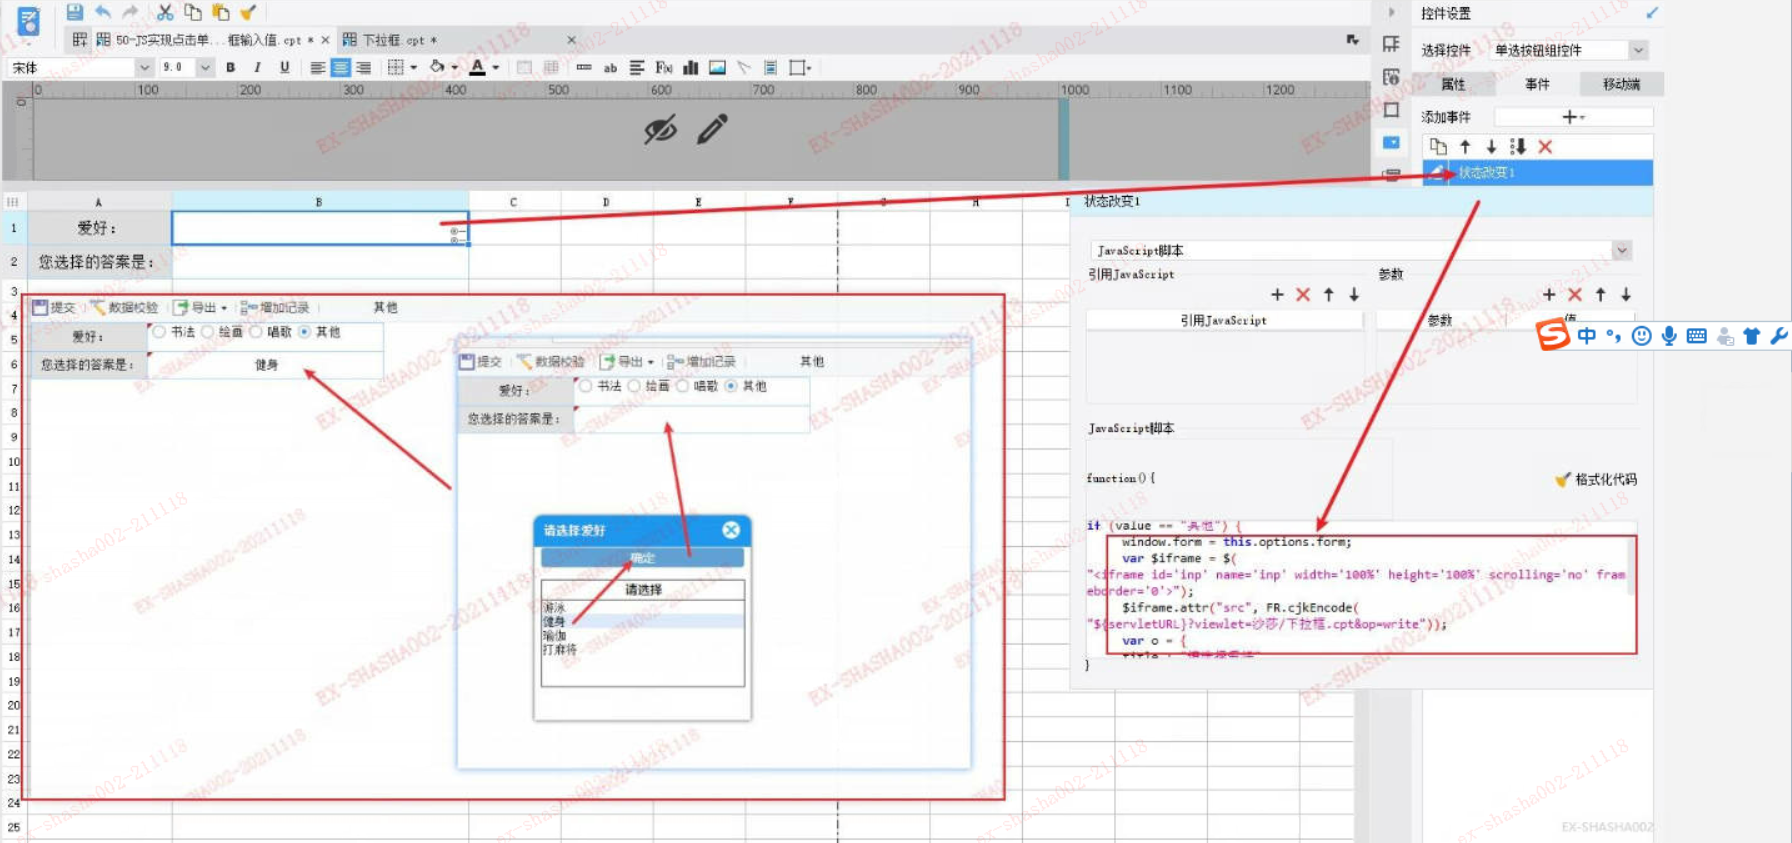The image size is (1792, 843).
Task: Click the 格式化代码 button
Action: pyautogui.click(x=1596, y=479)
